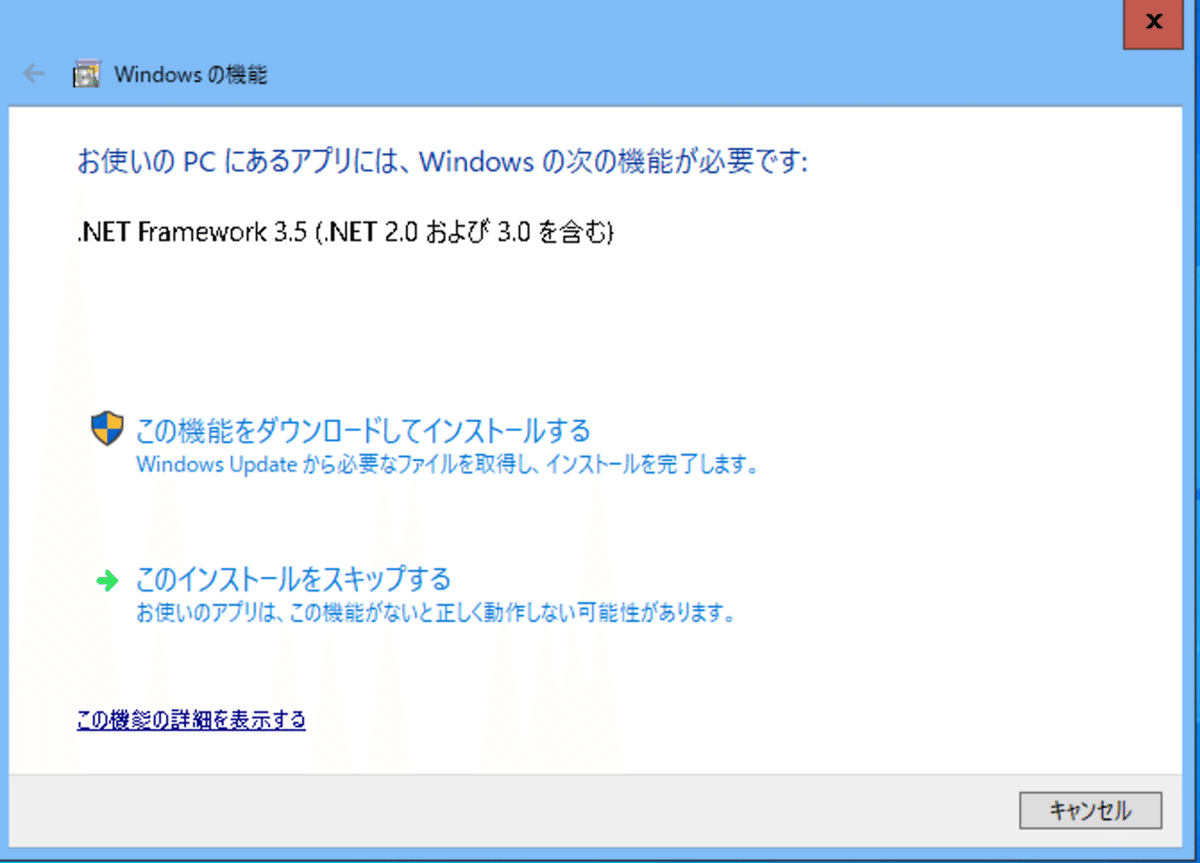Click the grayed back arrow in the header
1200x863 pixels.
[x=32, y=73]
